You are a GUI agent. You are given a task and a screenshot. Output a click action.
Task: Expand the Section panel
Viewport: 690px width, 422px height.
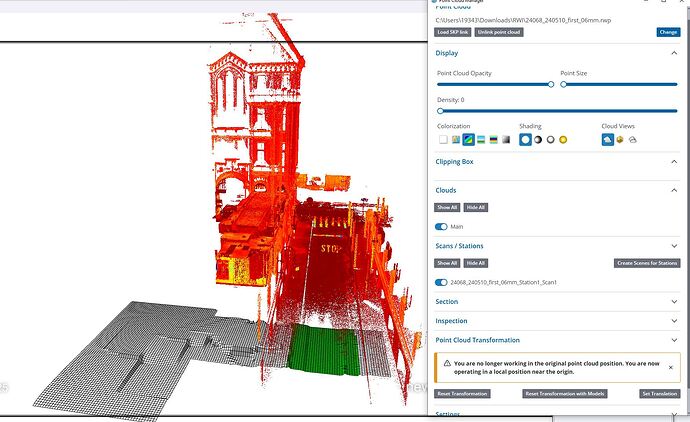(674, 301)
